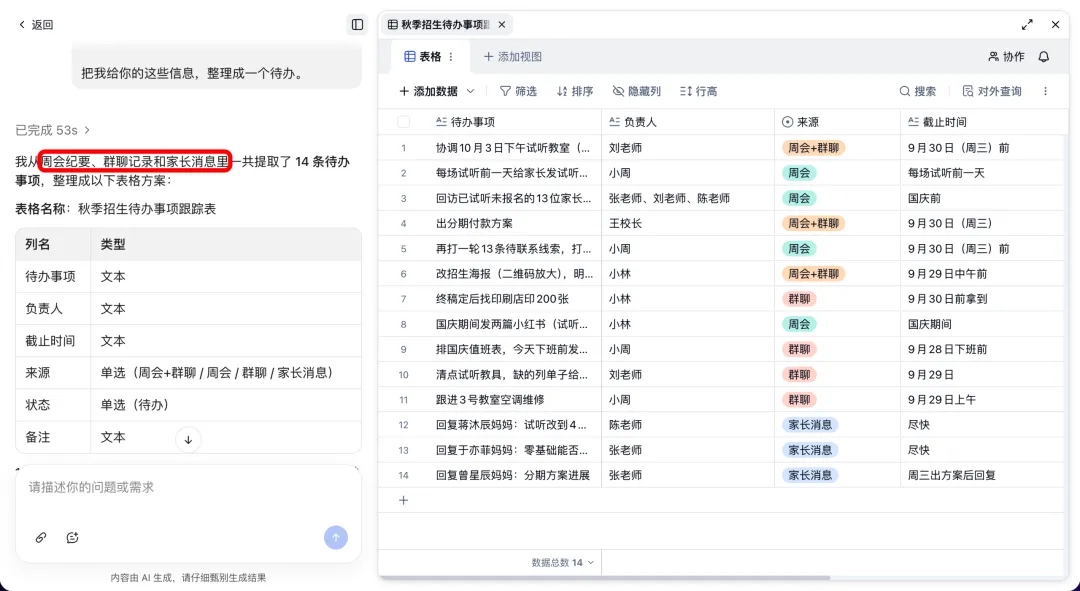Click the cell 陈老师 in row 12
The width and height of the screenshot is (1080, 591).
click(x=687, y=425)
